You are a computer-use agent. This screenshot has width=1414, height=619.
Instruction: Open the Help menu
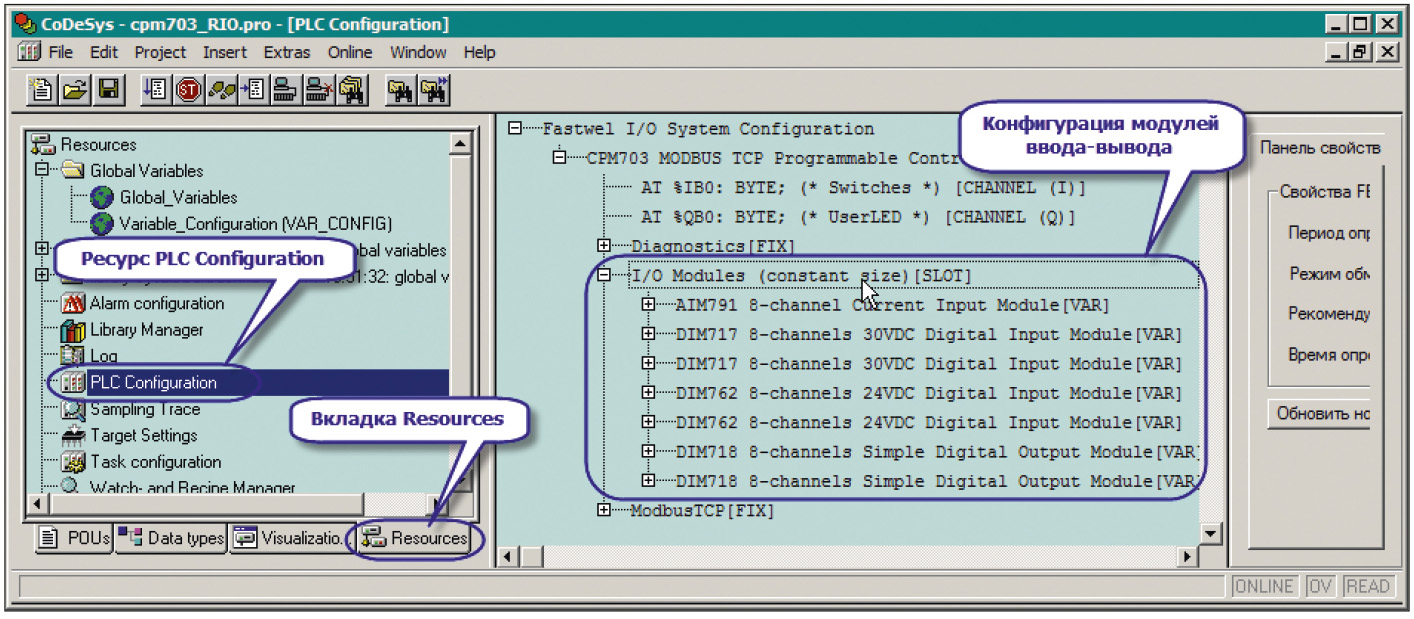coord(479,52)
